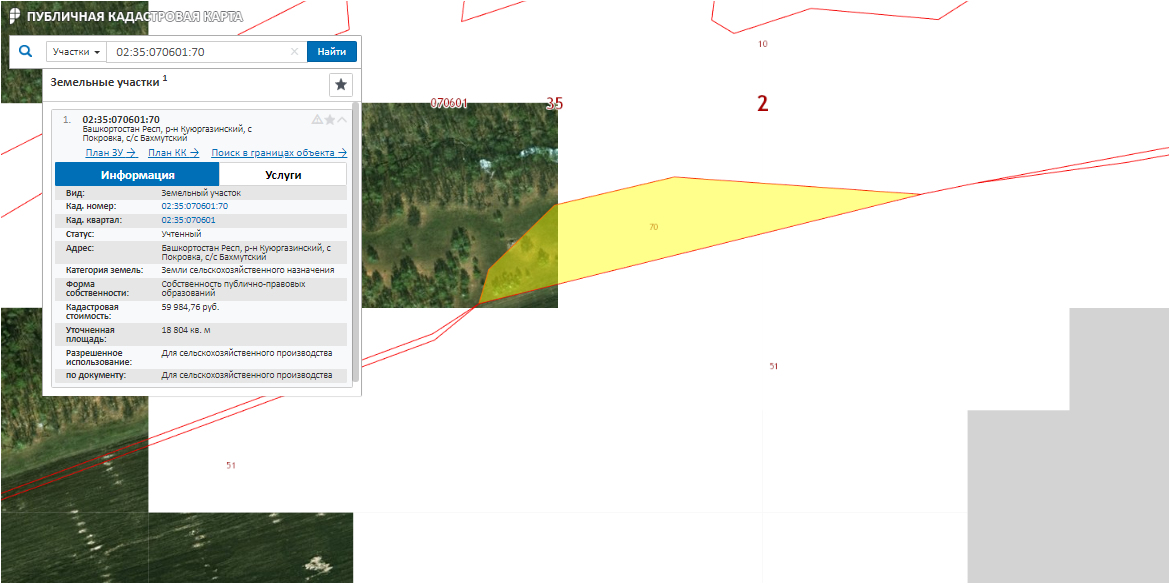Add parcel 02:35:070601:70 to favorites with star
This screenshot has height=584, width=1170.
[330, 120]
